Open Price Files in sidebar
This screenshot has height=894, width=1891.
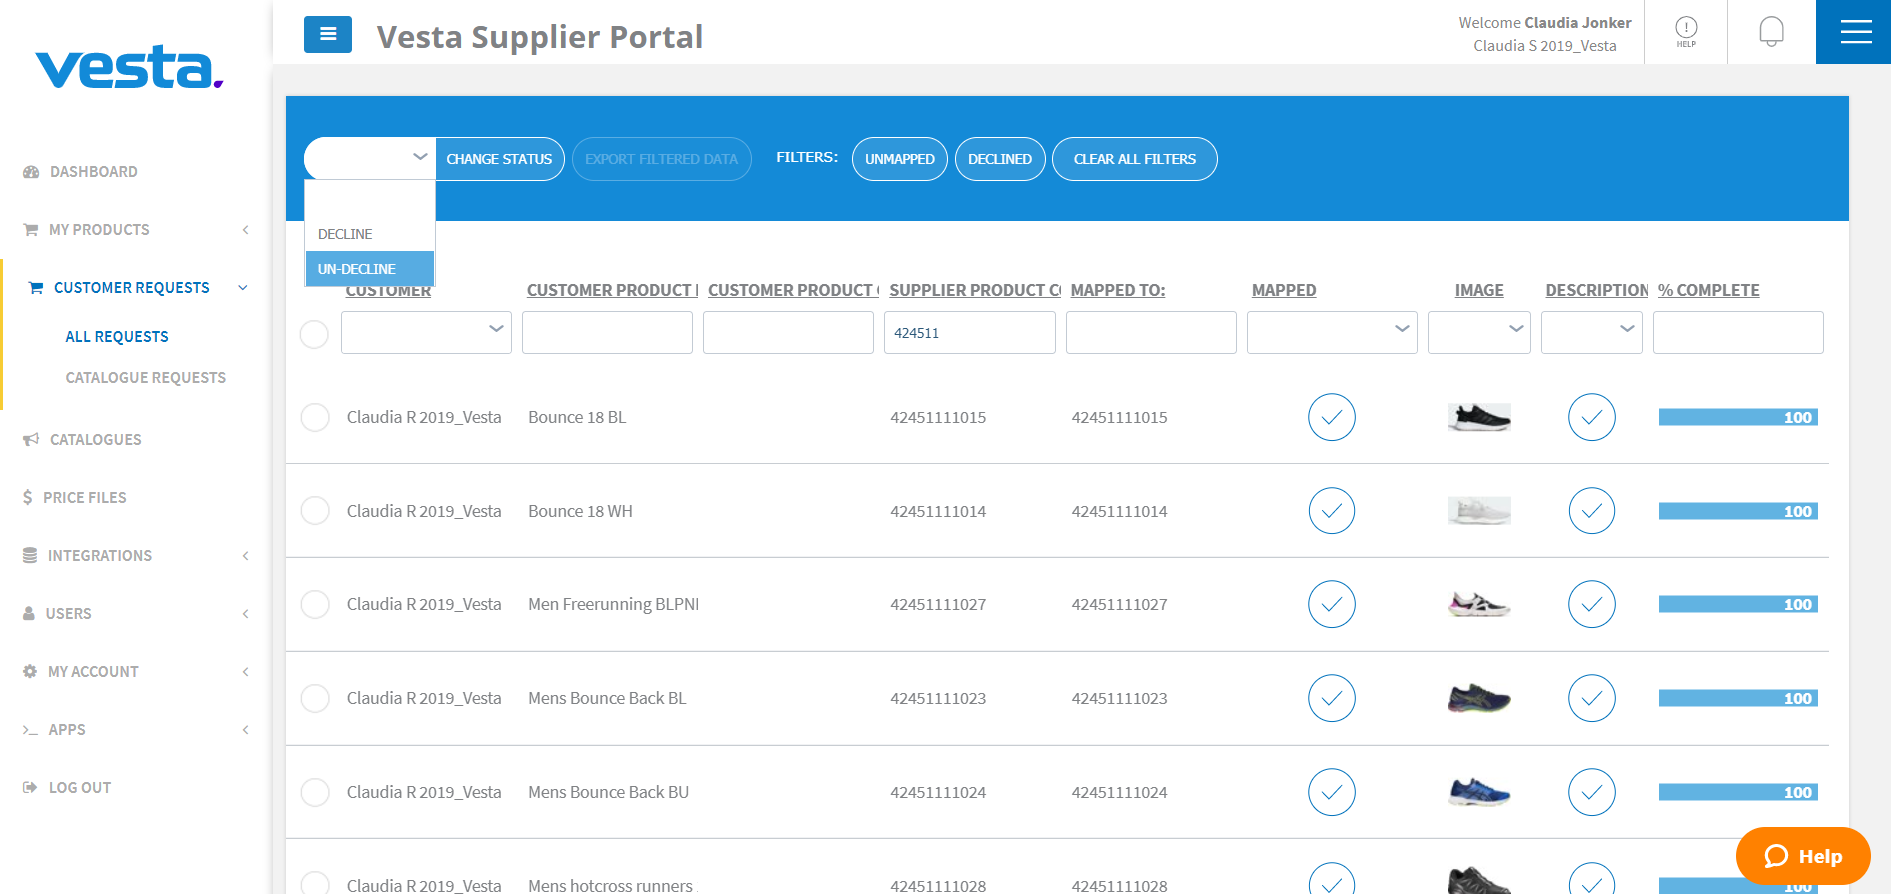[x=85, y=498]
